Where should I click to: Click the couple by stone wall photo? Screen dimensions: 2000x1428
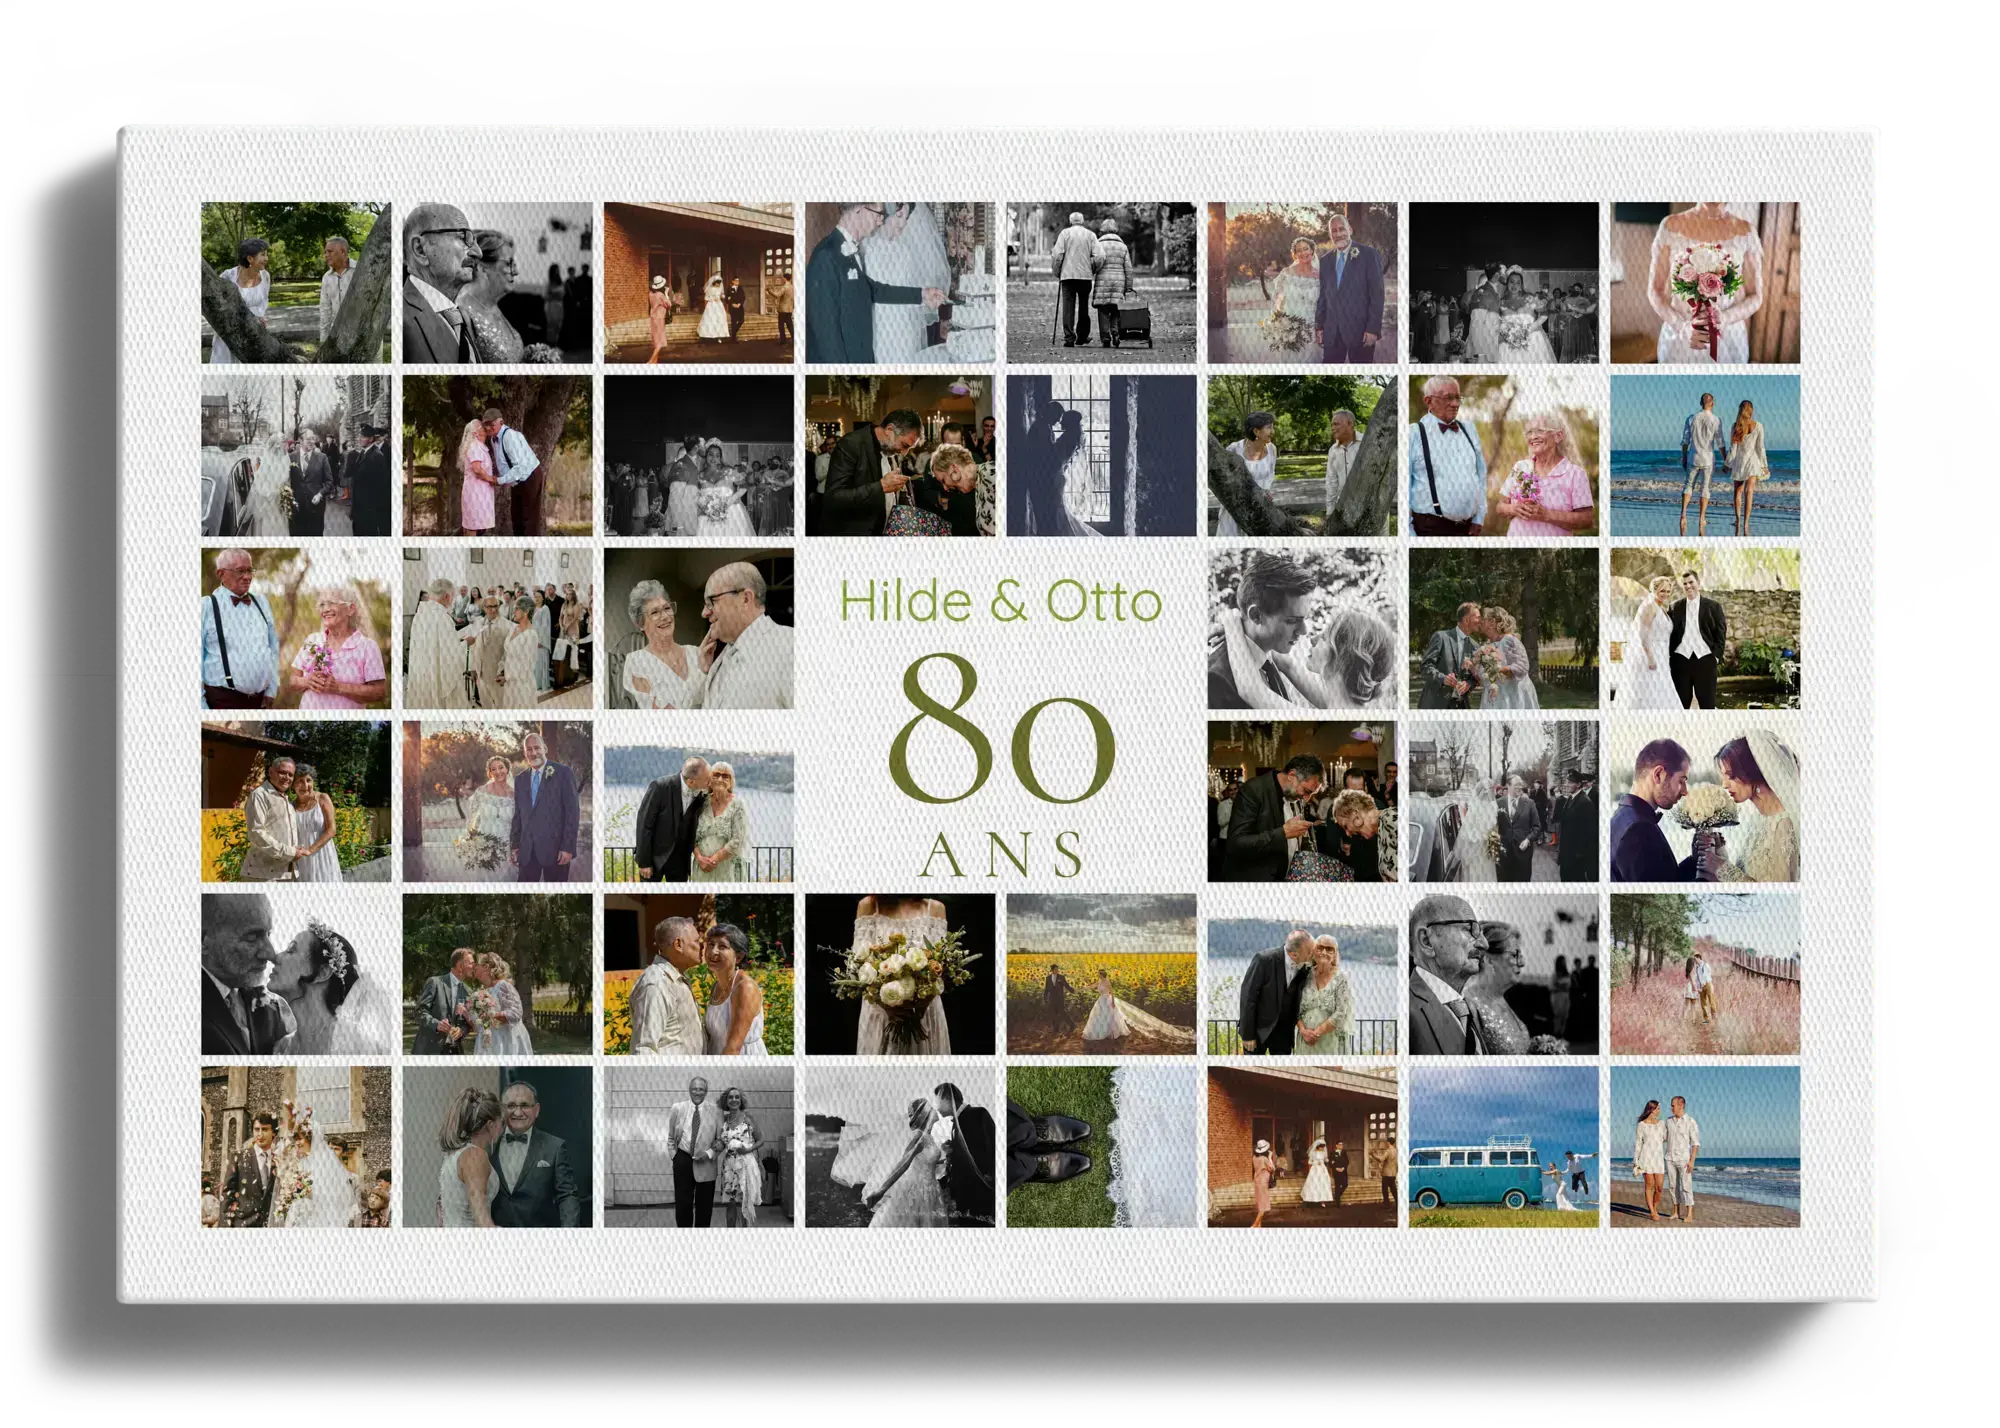(1704, 628)
